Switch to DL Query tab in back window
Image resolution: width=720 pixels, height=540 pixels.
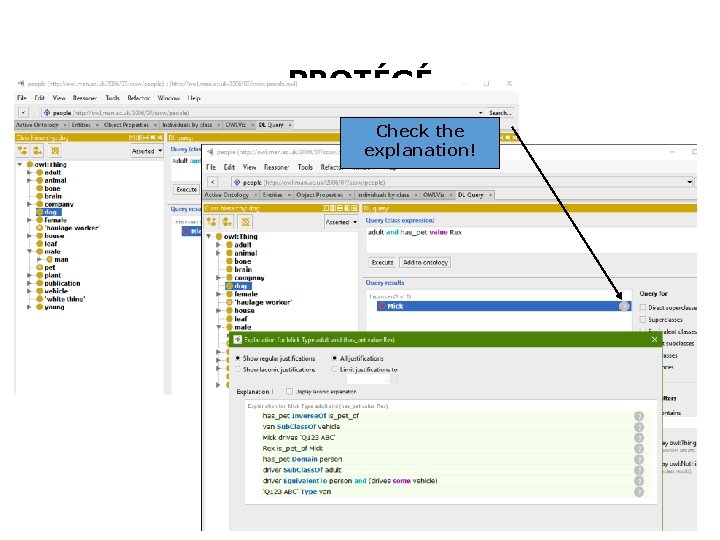[x=271, y=125]
